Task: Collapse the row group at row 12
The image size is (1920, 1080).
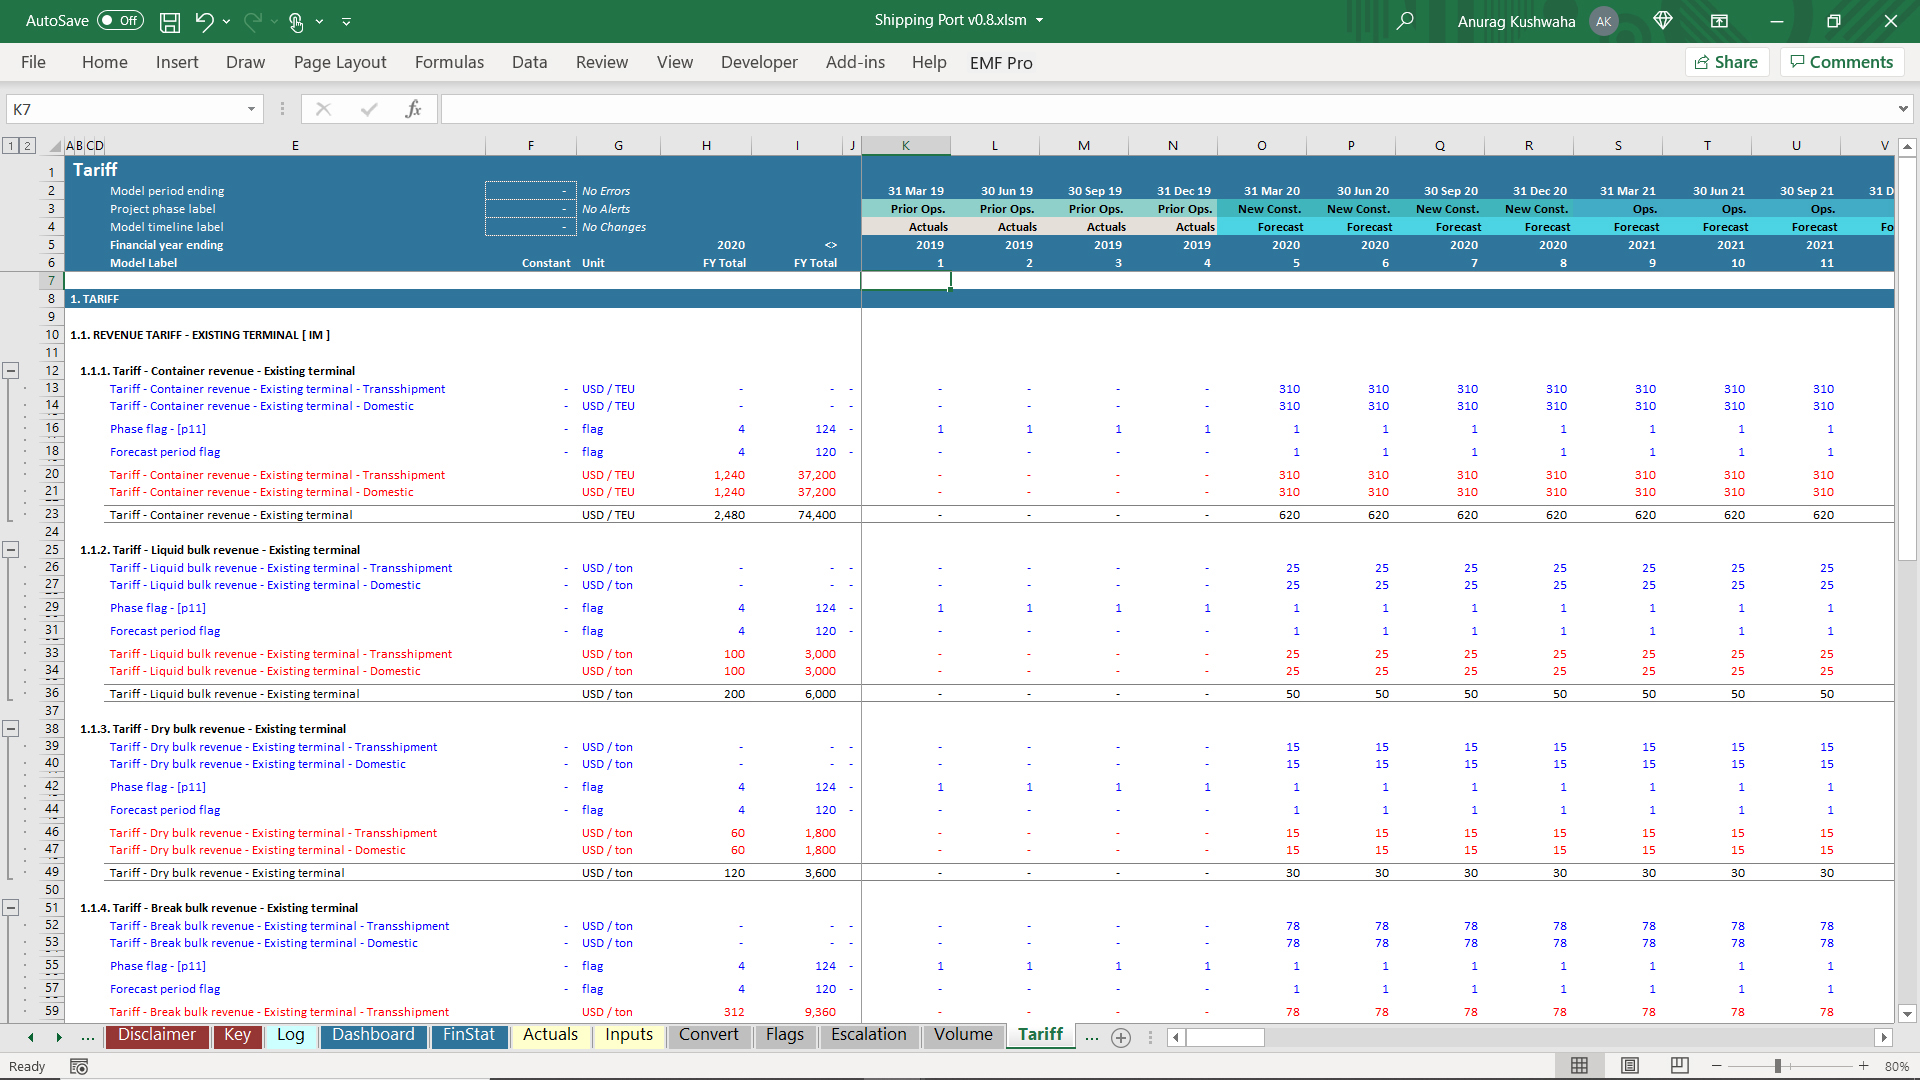Action: click(11, 371)
